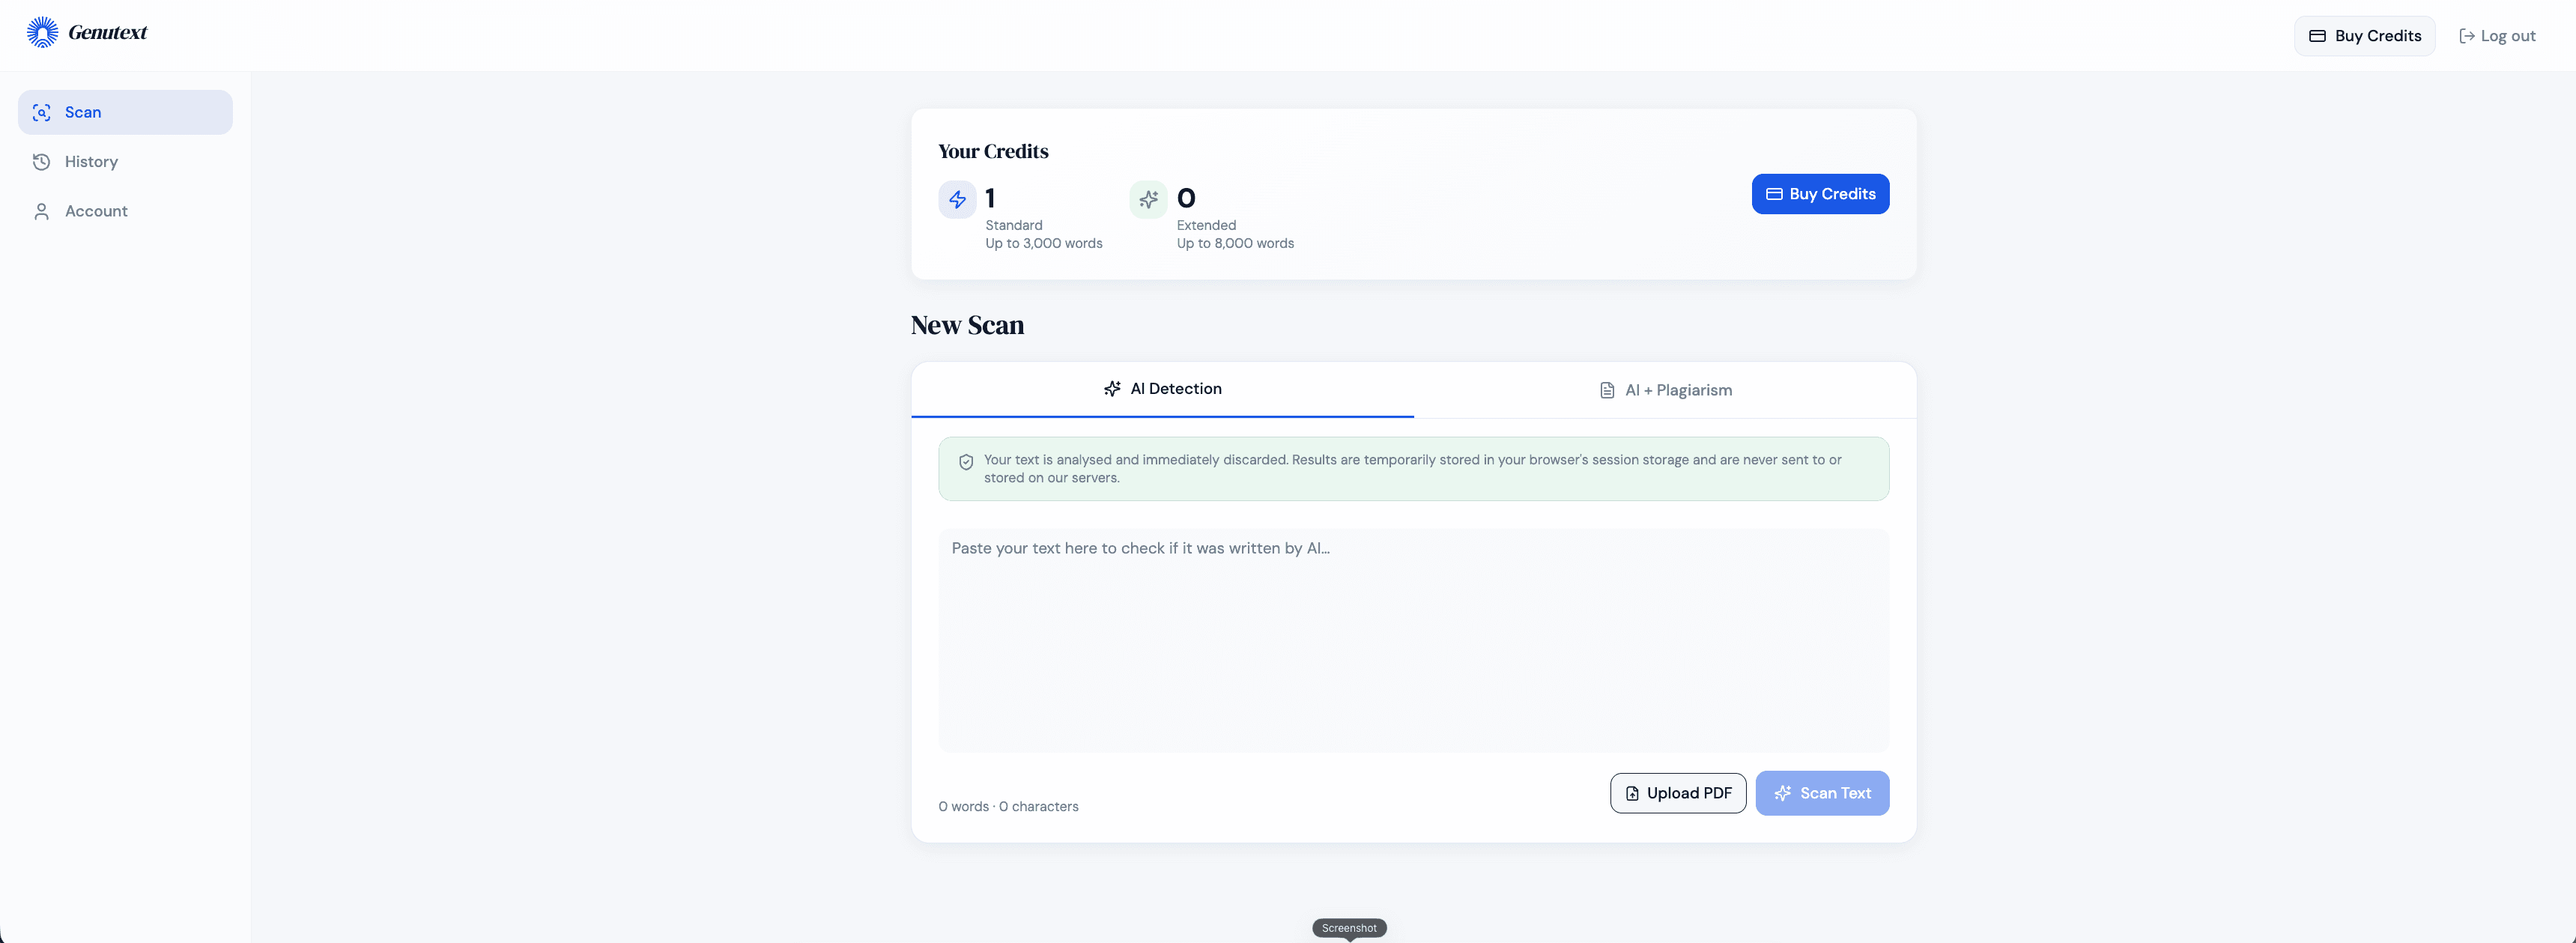2576x943 pixels.
Task: Click the Genutext logo icon
Action: 42,31
